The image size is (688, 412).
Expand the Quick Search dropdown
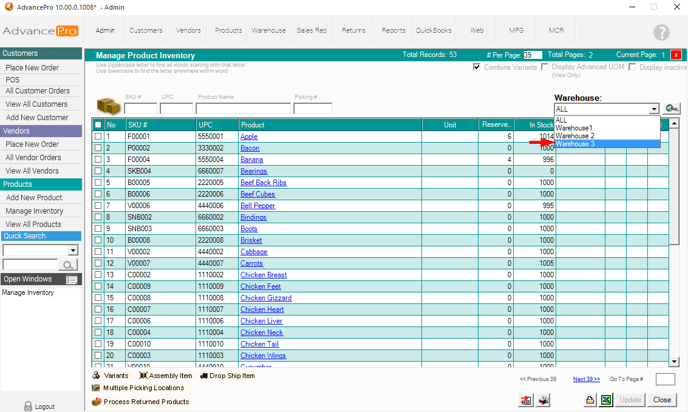pos(73,251)
